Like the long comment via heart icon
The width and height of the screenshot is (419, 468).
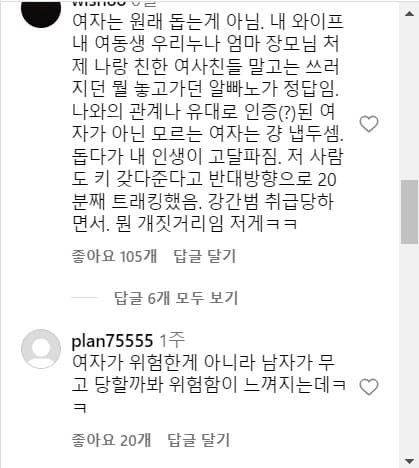click(369, 124)
